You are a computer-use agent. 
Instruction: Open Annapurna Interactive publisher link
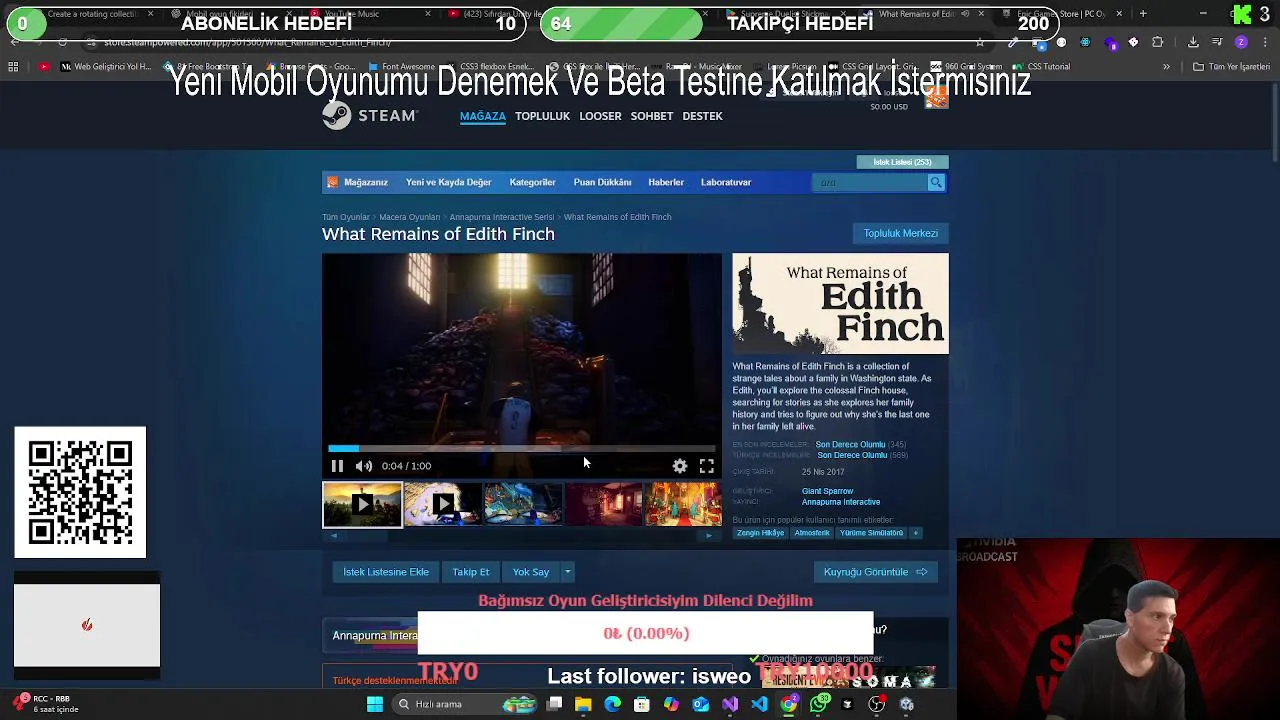[x=841, y=502]
